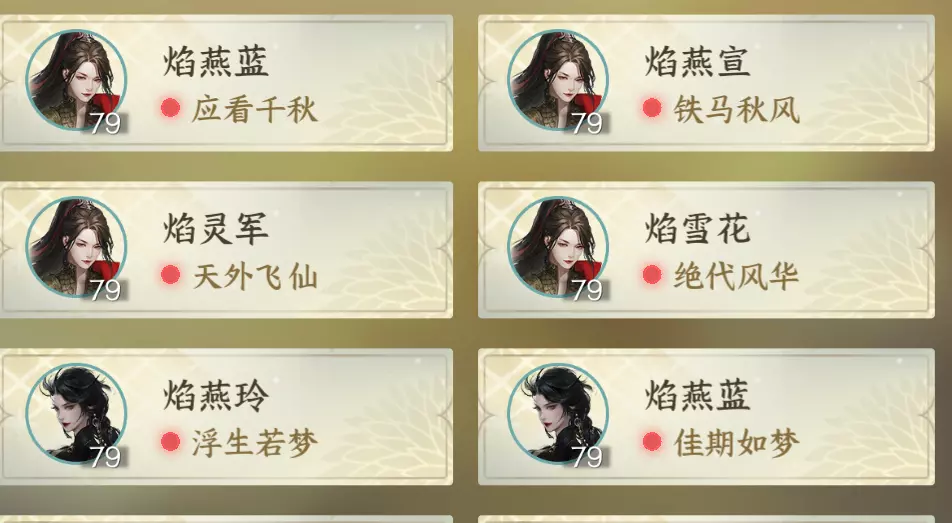Click red status dot before 应看千秋
Viewport: 952px width, 523px height.
pyautogui.click(x=171, y=109)
